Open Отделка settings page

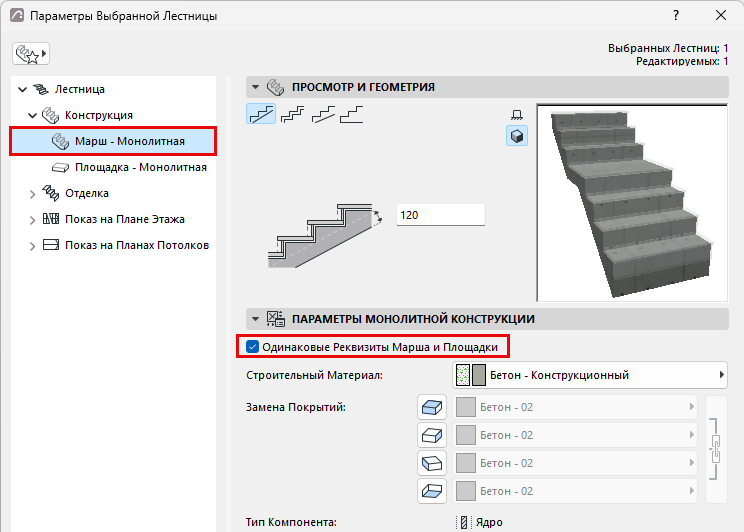point(87,193)
